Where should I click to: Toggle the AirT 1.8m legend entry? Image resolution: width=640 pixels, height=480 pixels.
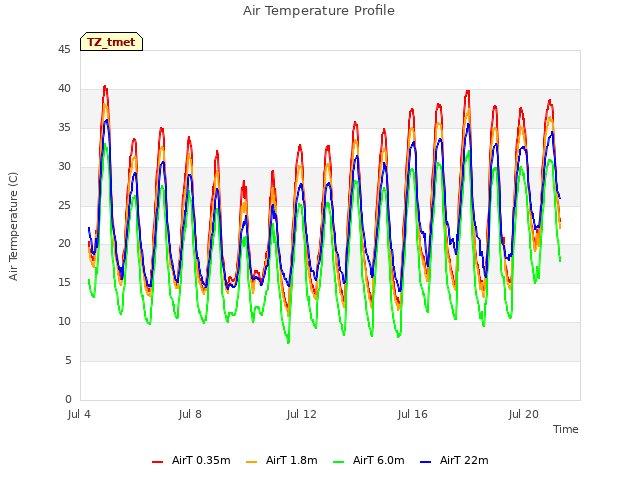pos(282,460)
